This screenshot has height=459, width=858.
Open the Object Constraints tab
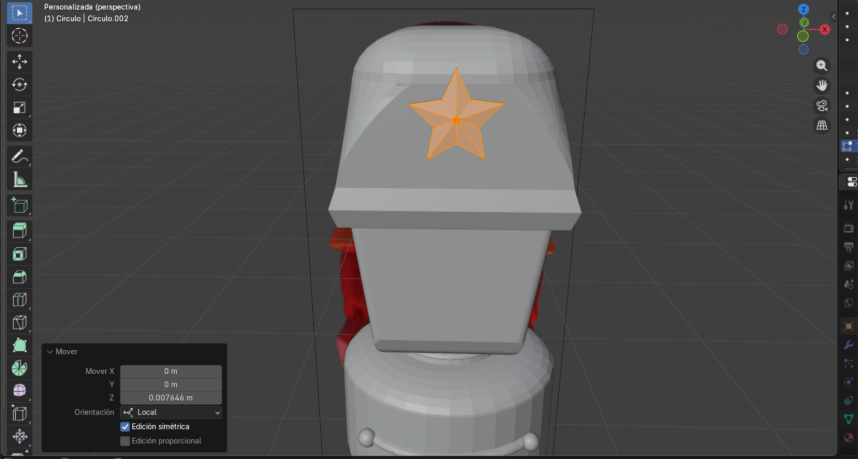[x=849, y=400]
